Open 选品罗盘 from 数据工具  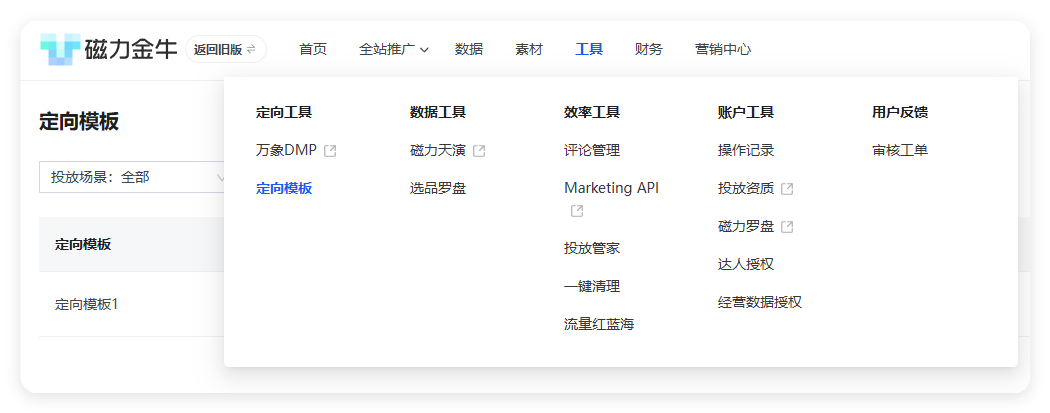coord(438,189)
